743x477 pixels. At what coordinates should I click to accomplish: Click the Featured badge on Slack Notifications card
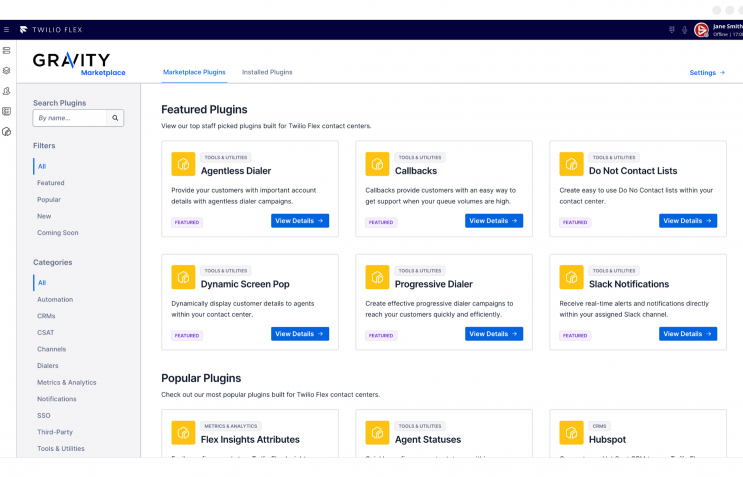575,335
